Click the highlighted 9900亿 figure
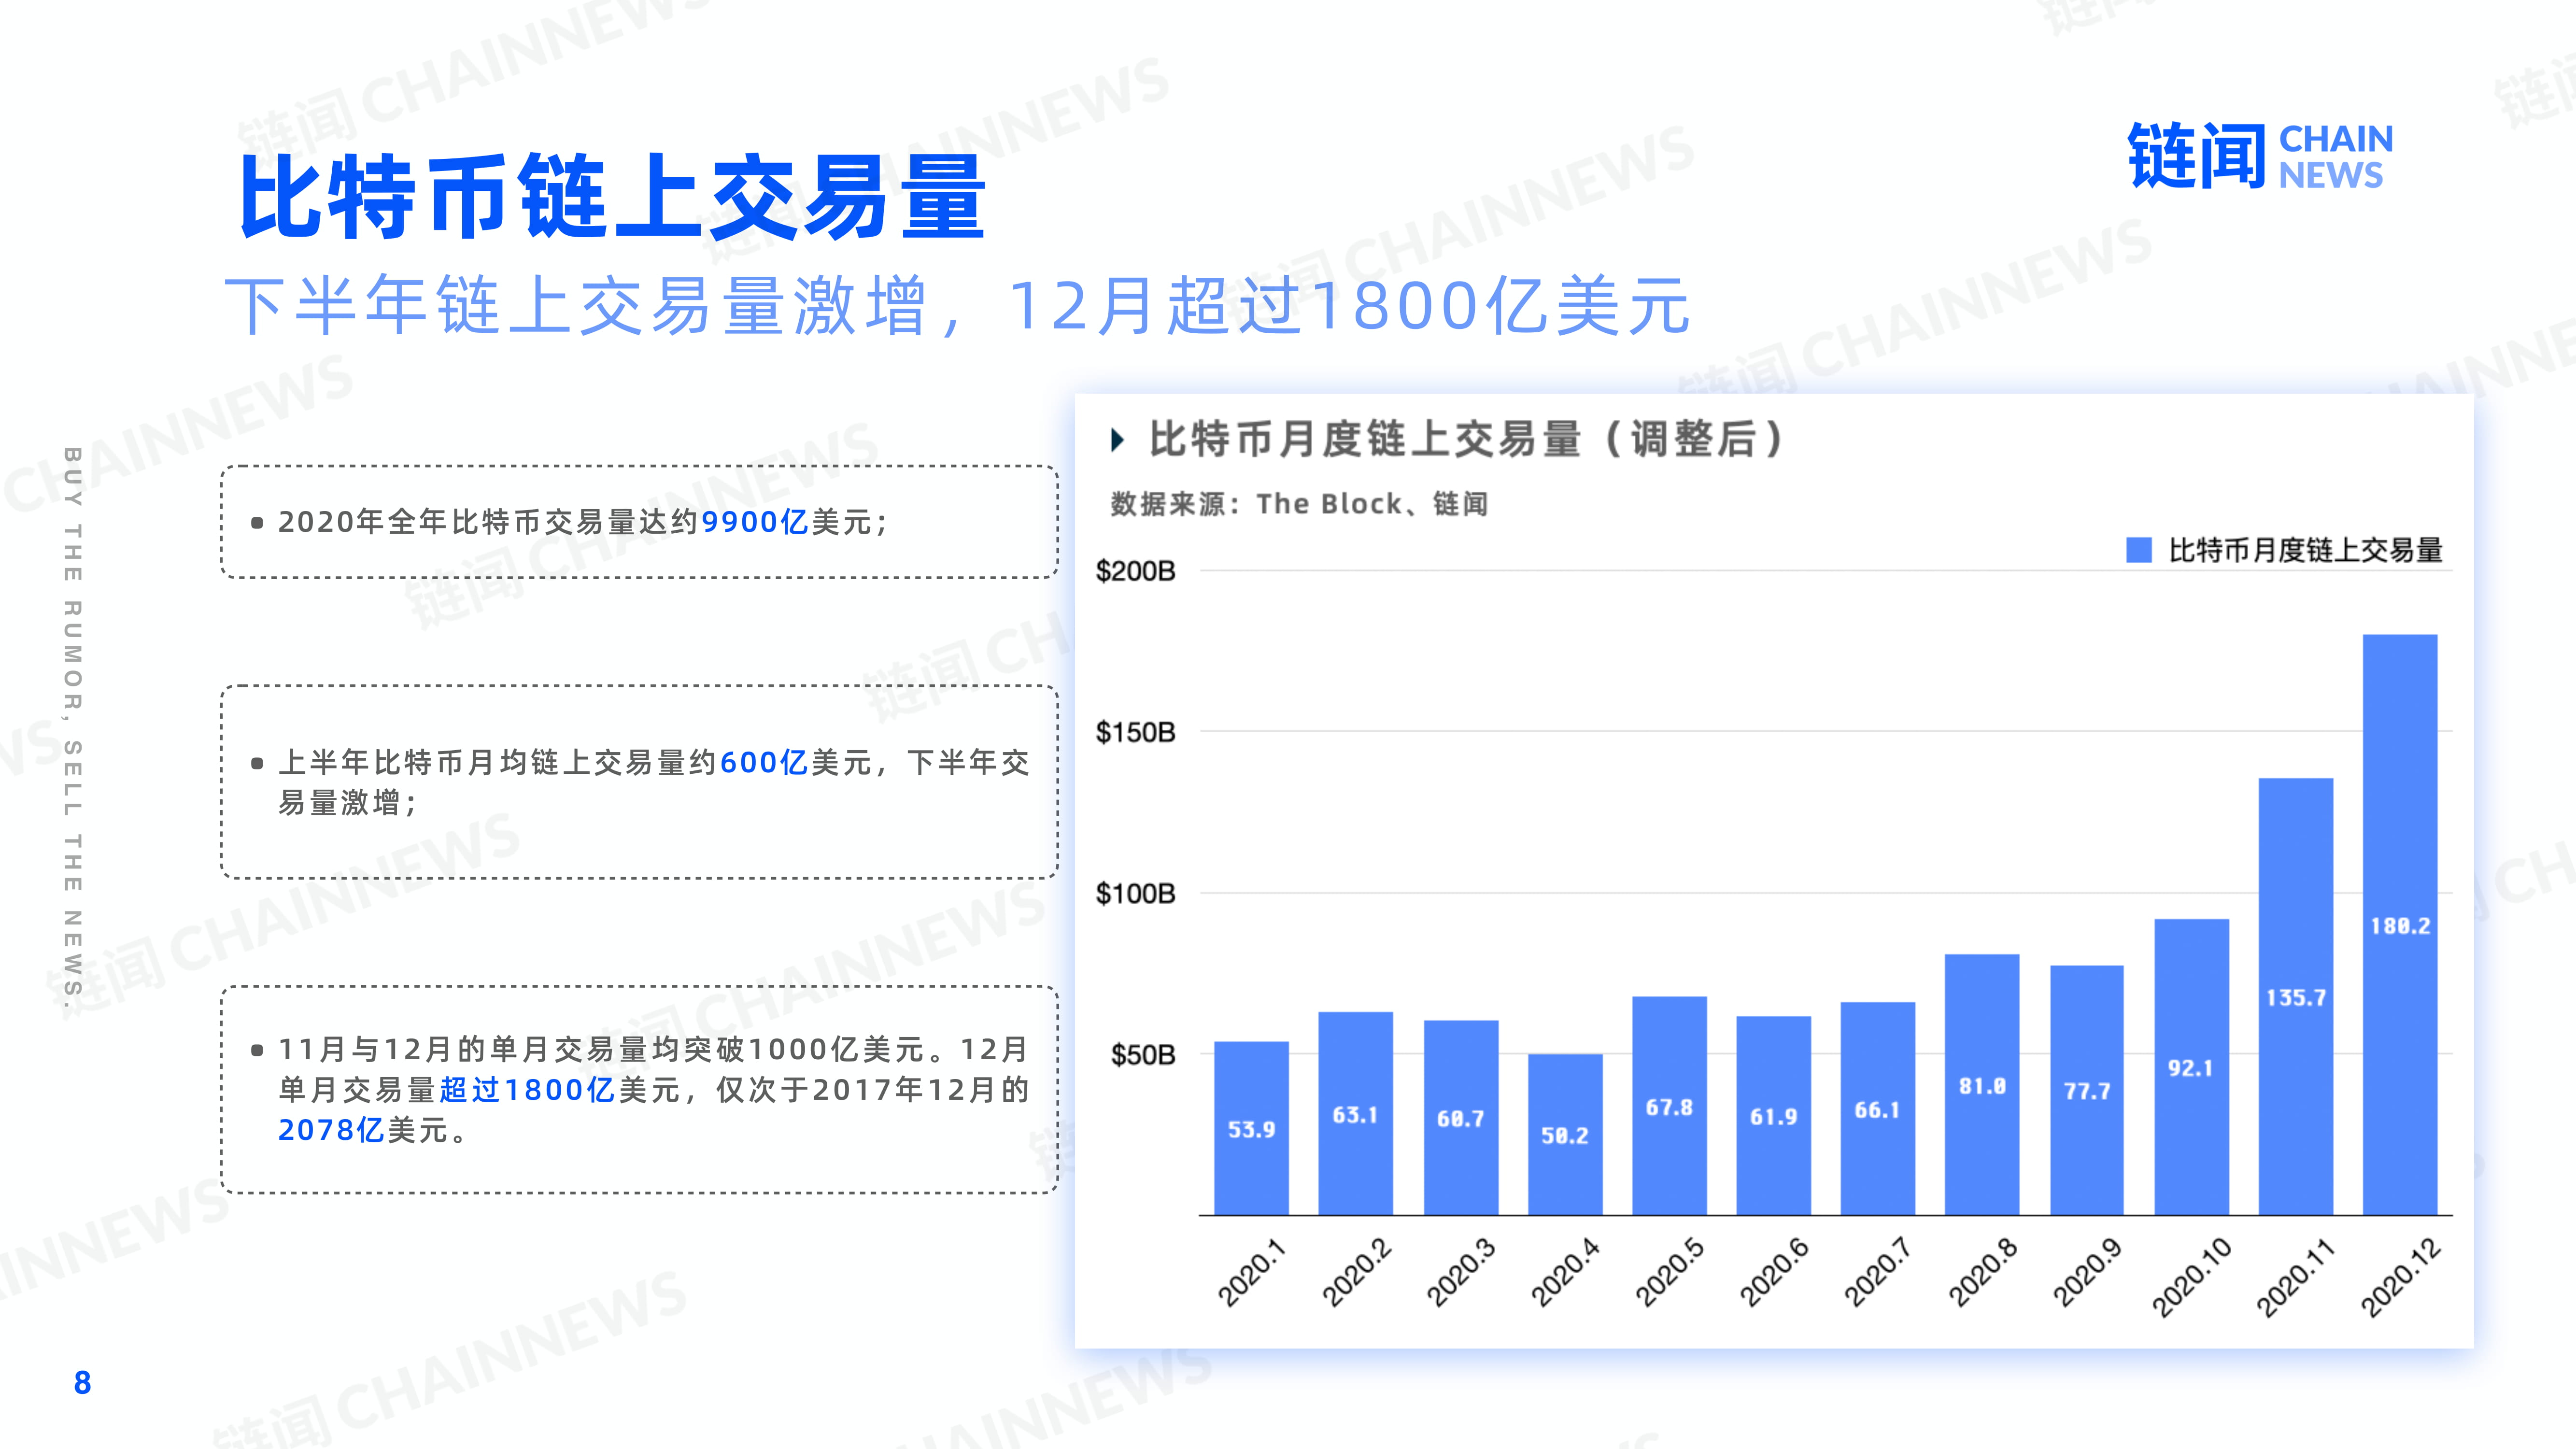The height and width of the screenshot is (1449, 2576). point(754,522)
